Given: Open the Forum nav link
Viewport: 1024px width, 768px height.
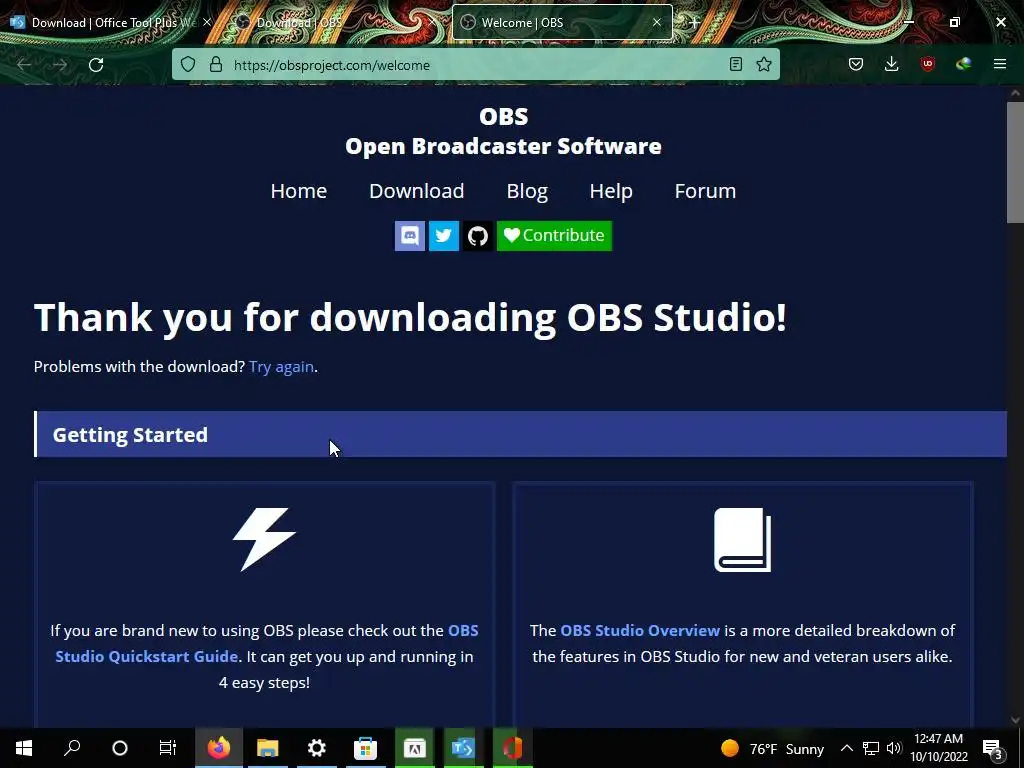Looking at the screenshot, I should (x=705, y=191).
